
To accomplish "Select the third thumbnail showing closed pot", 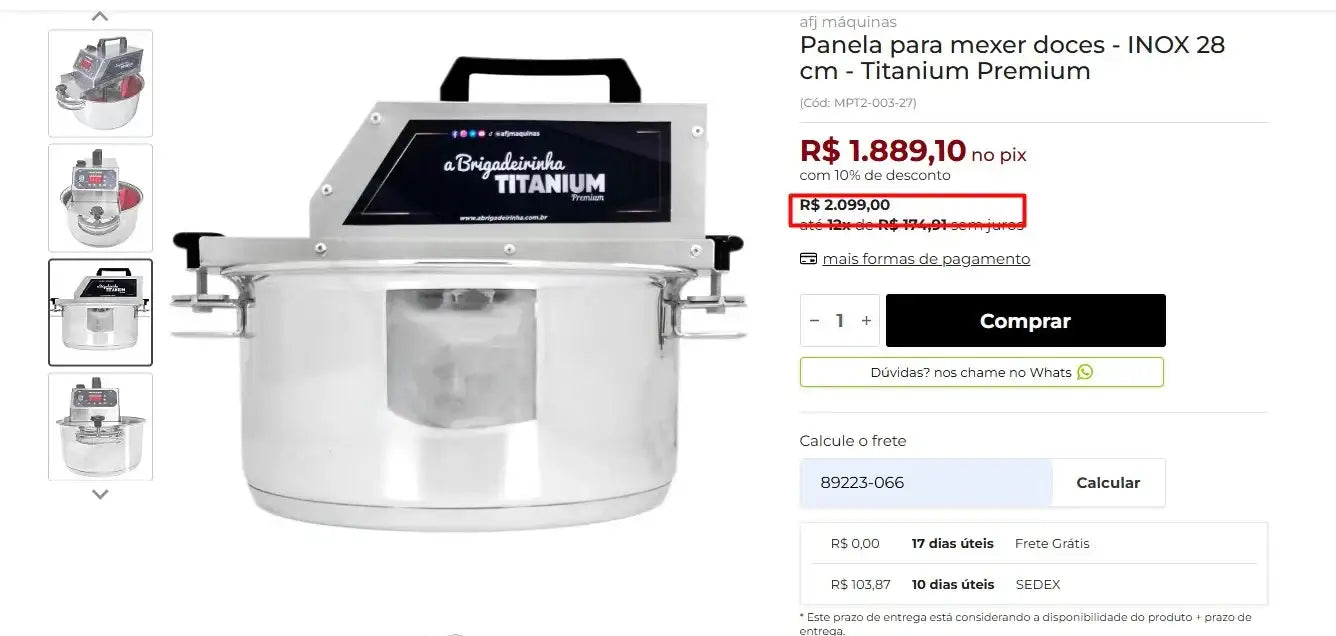I will pyautogui.click(x=101, y=312).
